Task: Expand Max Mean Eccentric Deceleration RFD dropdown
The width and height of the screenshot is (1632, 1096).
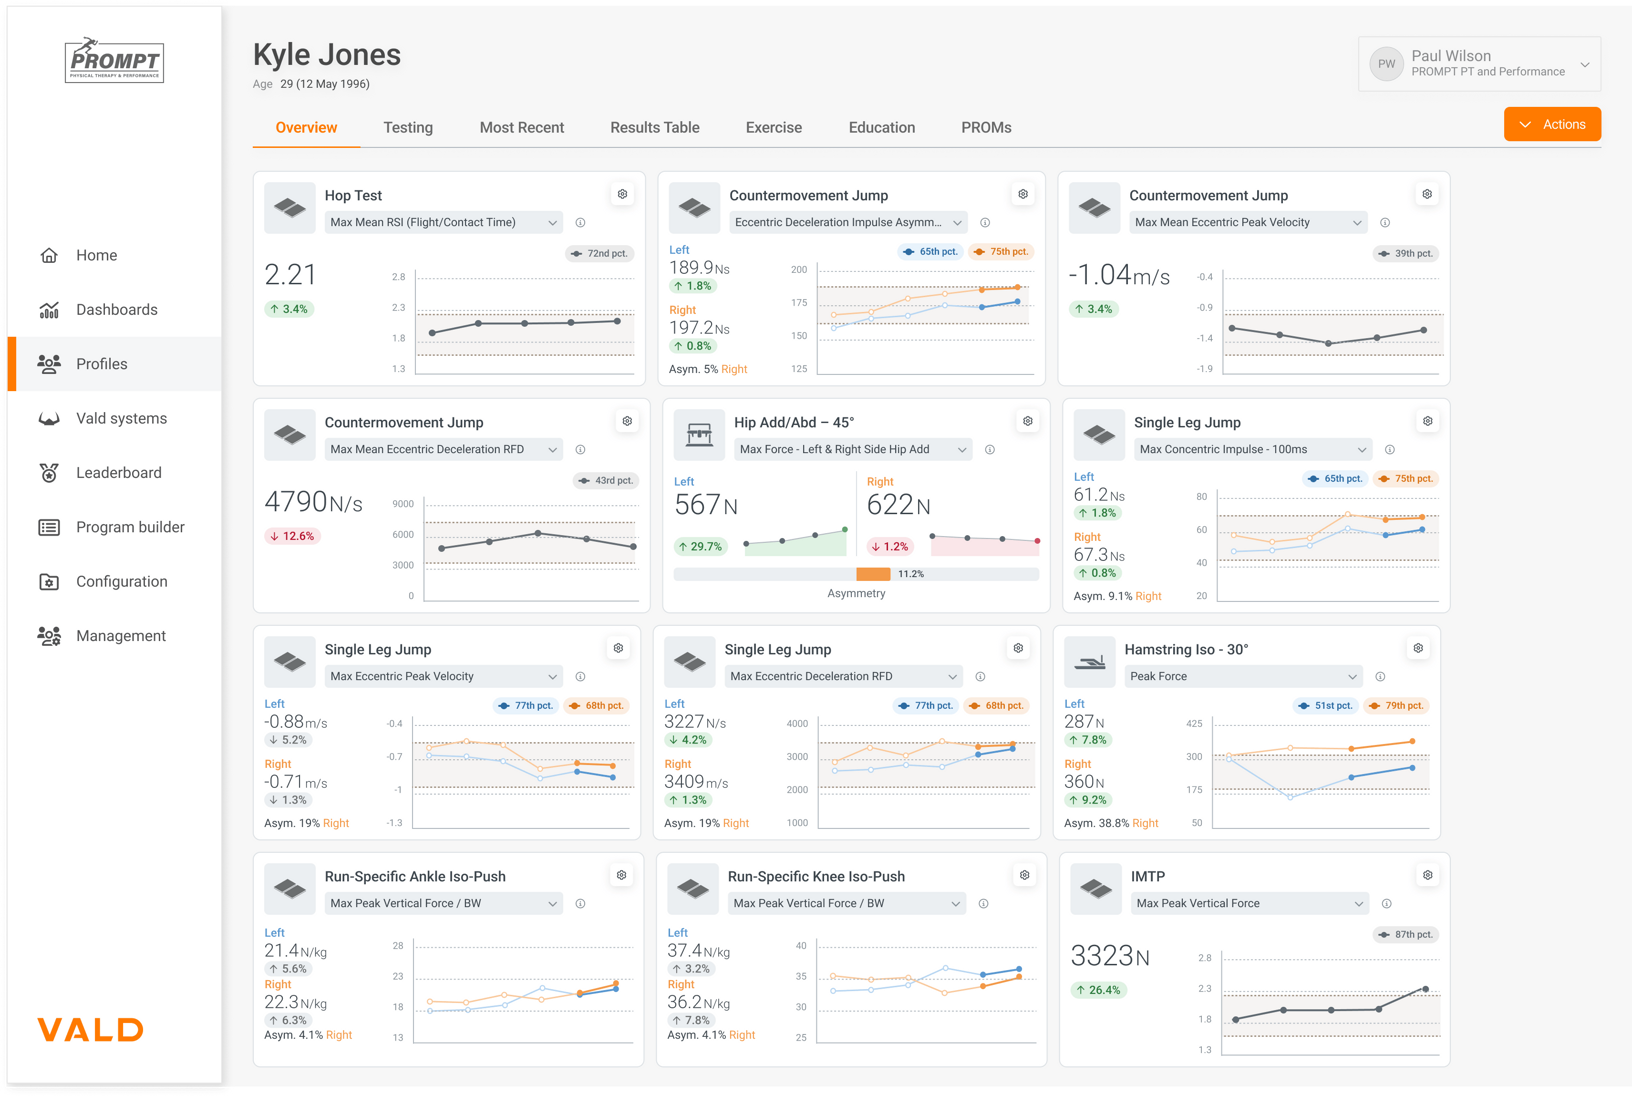Action: (x=443, y=449)
